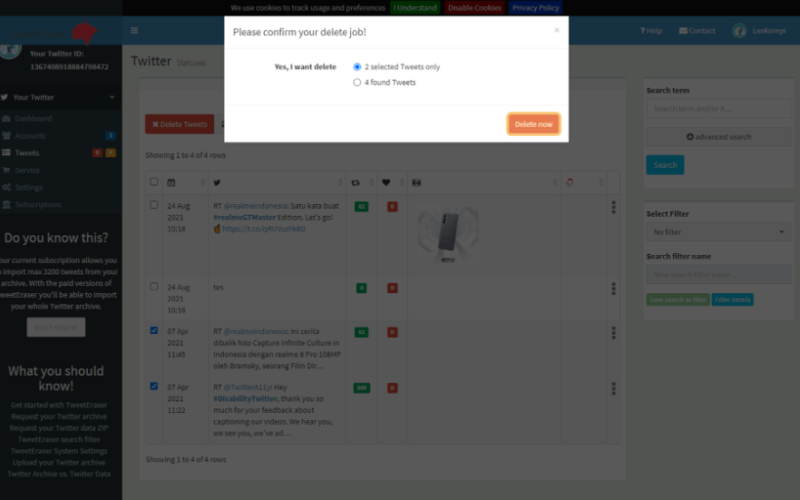Confirm with the Delete now button
The width and height of the screenshot is (800, 500).
tap(533, 124)
